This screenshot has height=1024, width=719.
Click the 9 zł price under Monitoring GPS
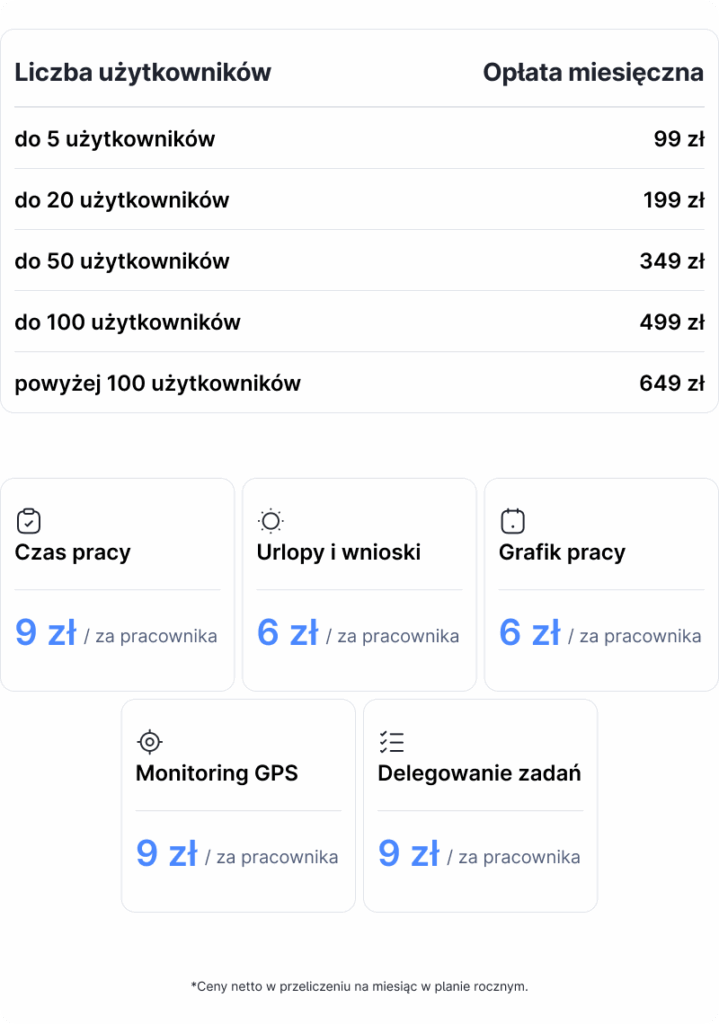coord(166,854)
